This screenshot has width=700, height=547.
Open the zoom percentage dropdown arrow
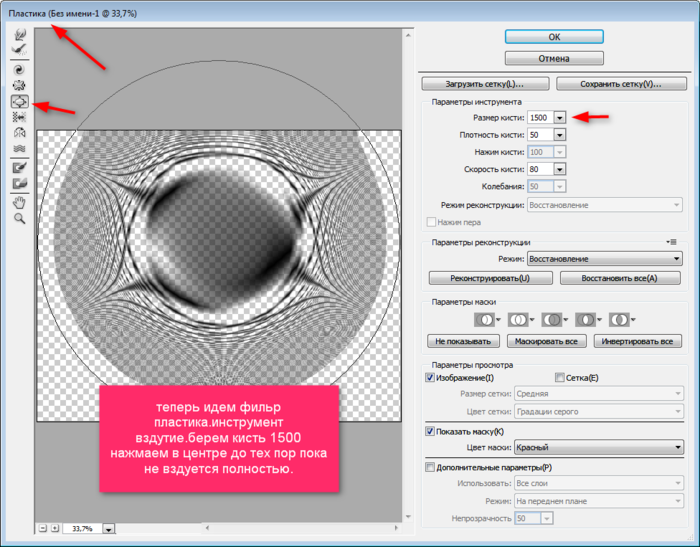[108, 529]
